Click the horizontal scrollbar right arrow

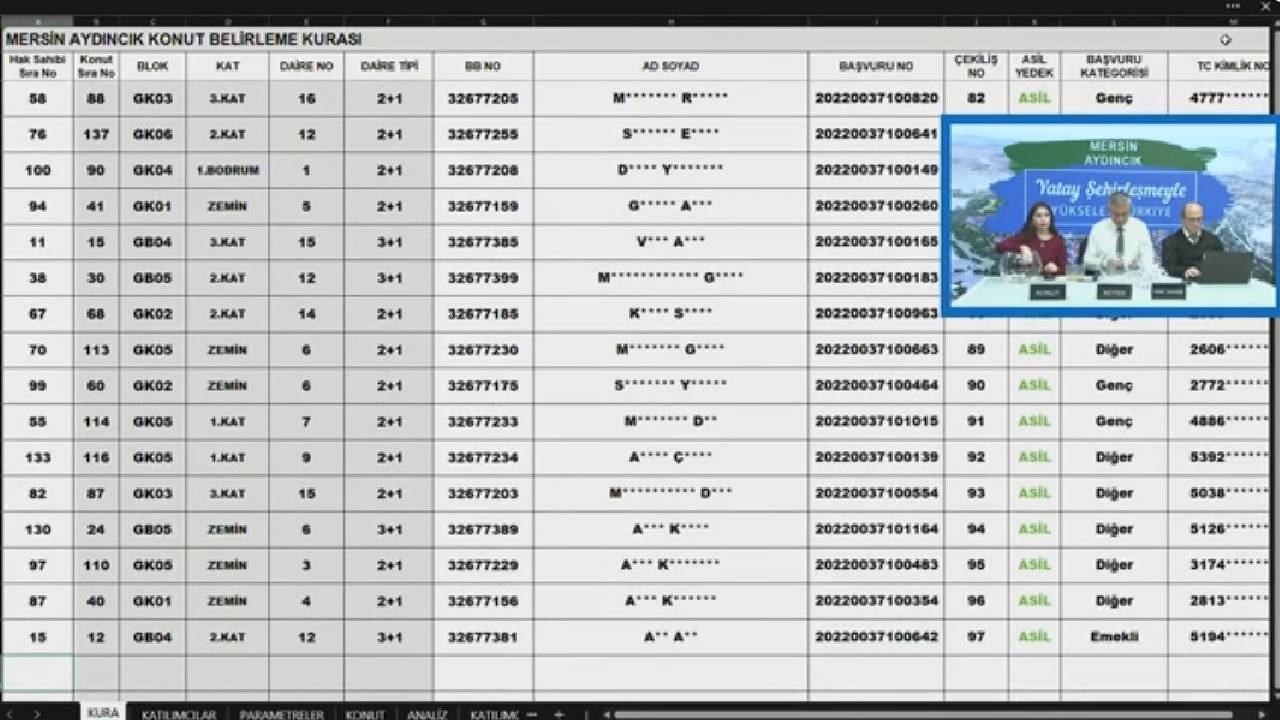(x=1263, y=714)
